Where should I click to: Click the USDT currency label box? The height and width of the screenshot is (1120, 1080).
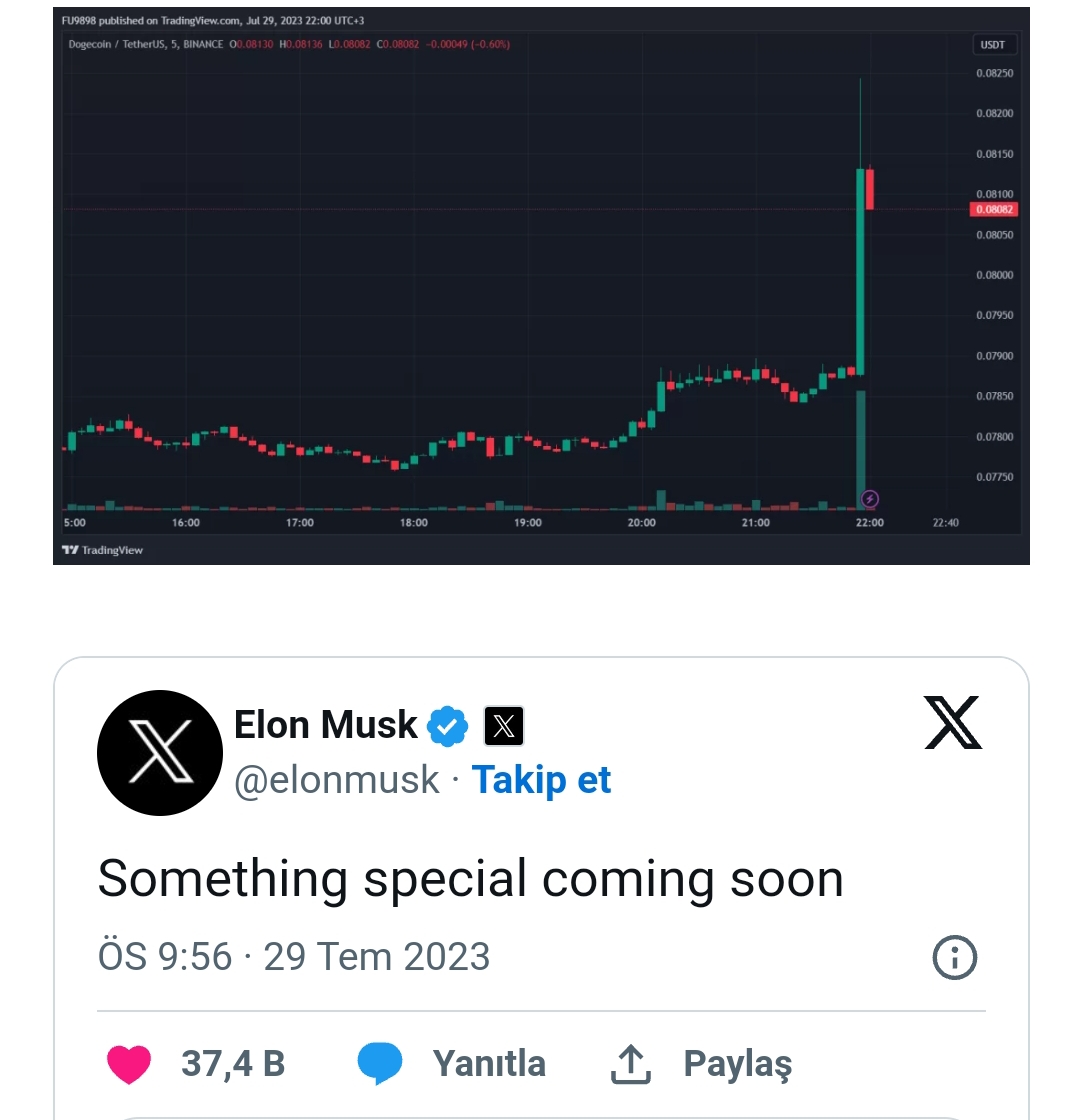coord(992,44)
